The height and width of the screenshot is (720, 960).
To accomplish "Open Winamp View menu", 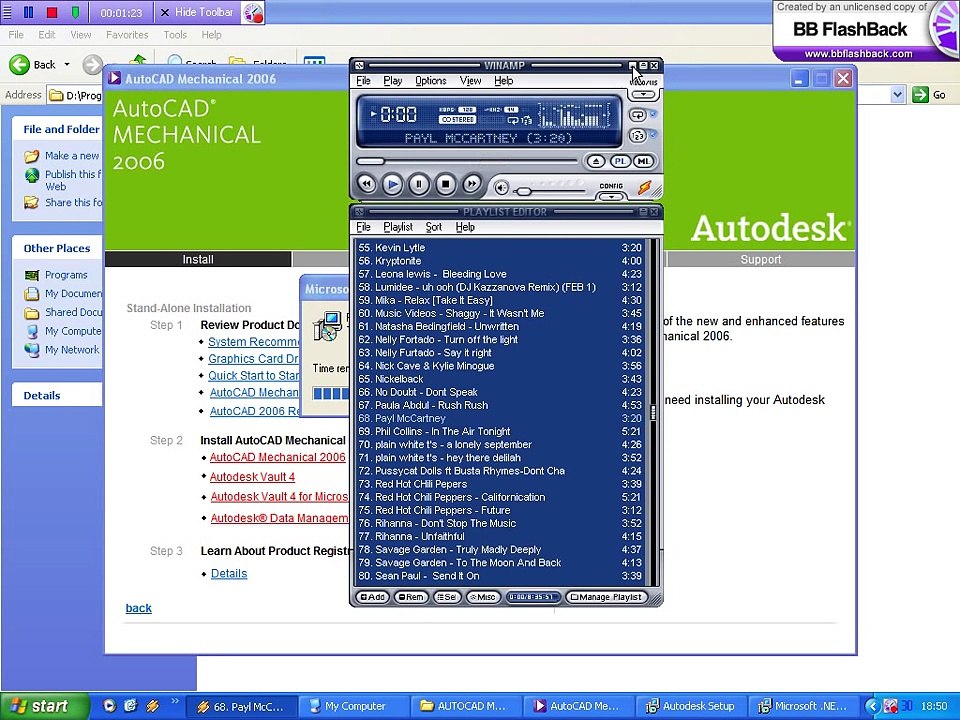I will 470,81.
